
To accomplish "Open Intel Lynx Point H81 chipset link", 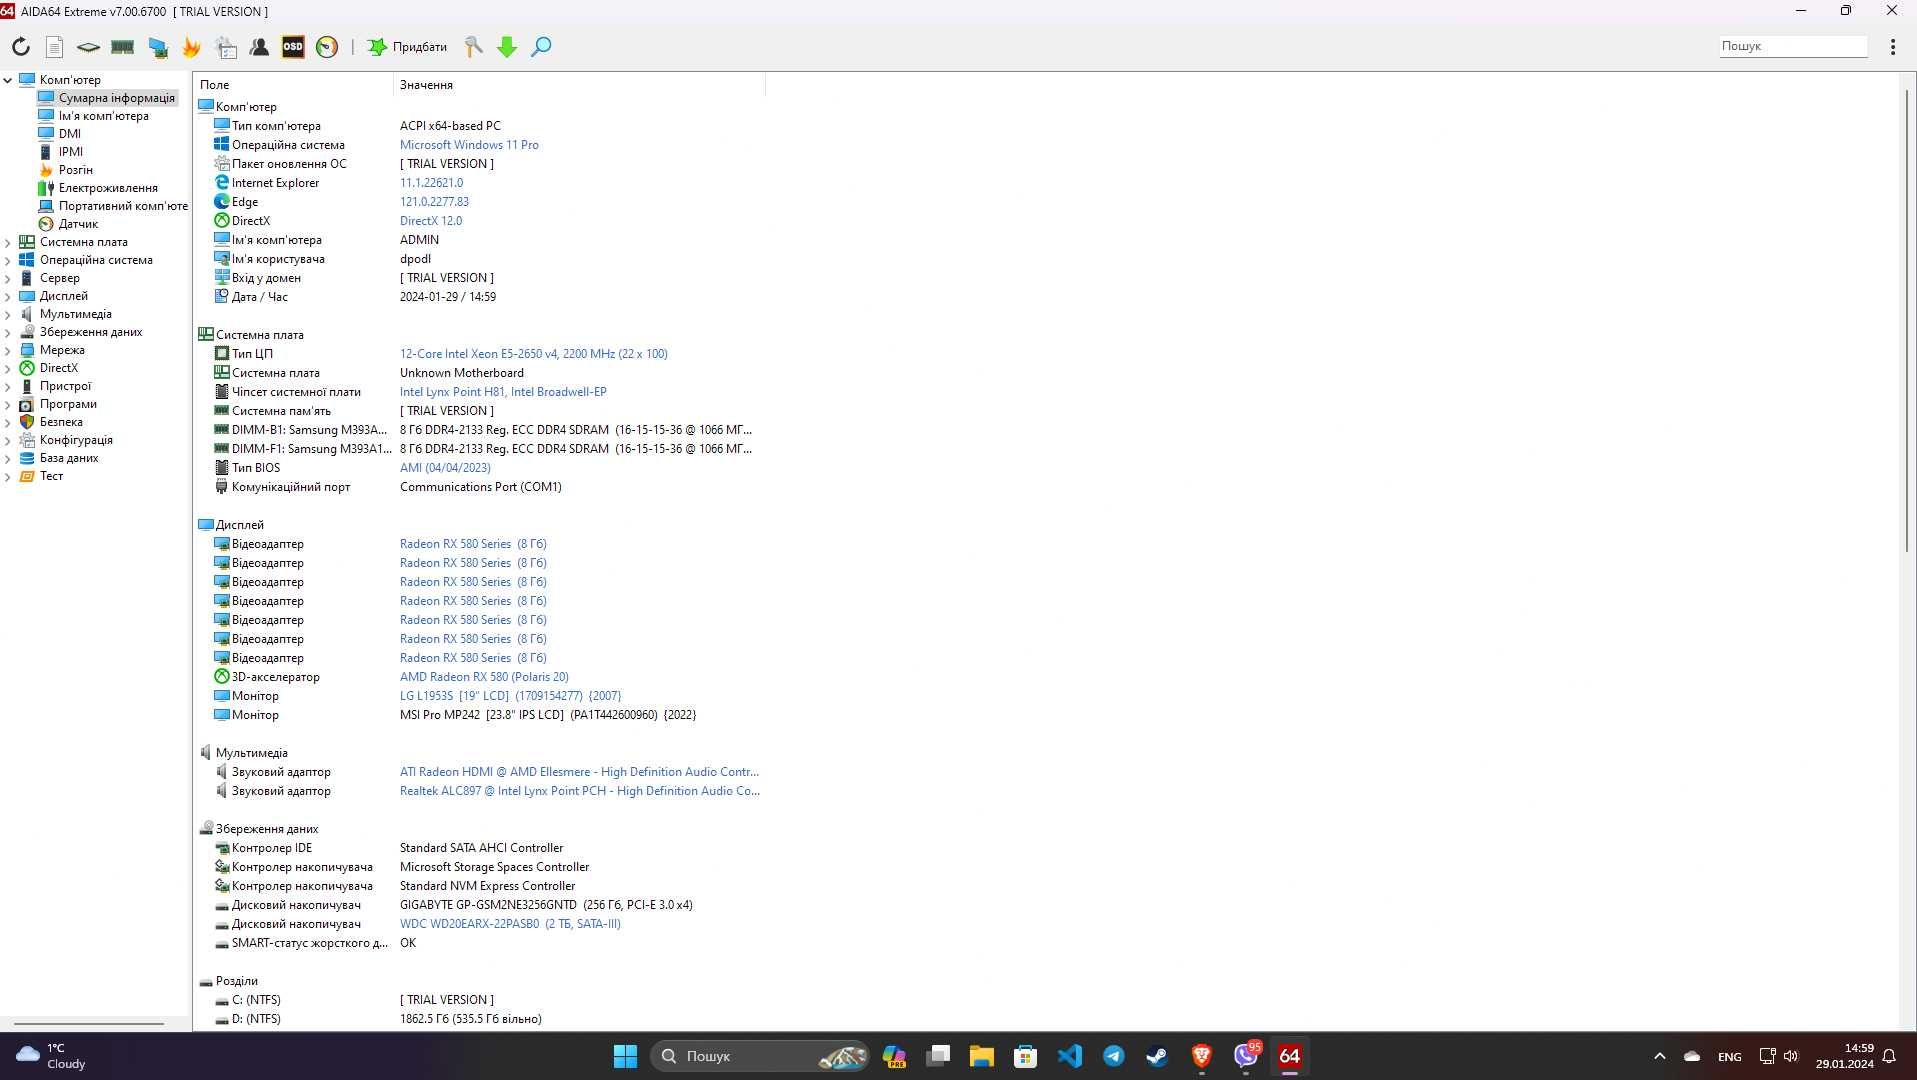I will 503,392.
